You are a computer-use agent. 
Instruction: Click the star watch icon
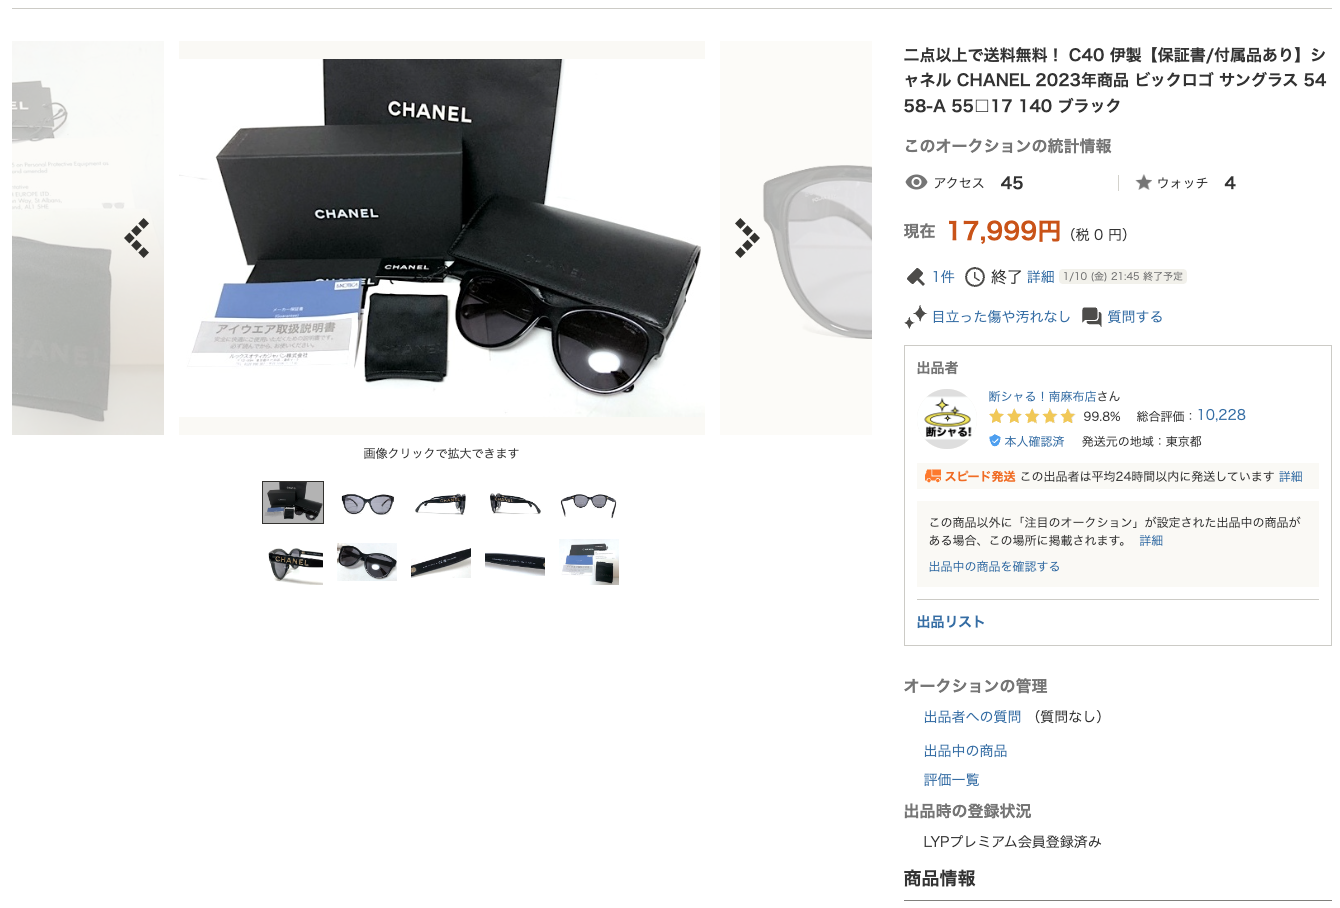tap(1144, 183)
